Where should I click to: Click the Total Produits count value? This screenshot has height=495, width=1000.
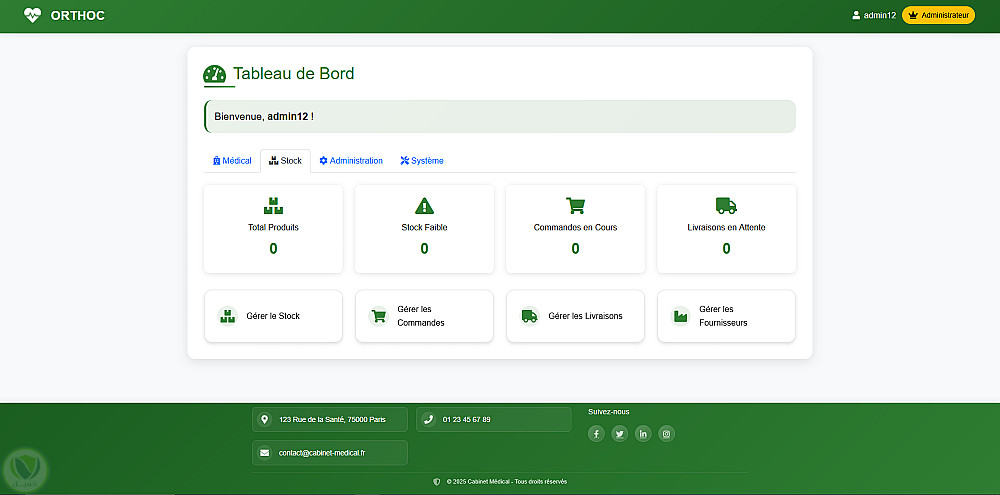[x=273, y=249]
